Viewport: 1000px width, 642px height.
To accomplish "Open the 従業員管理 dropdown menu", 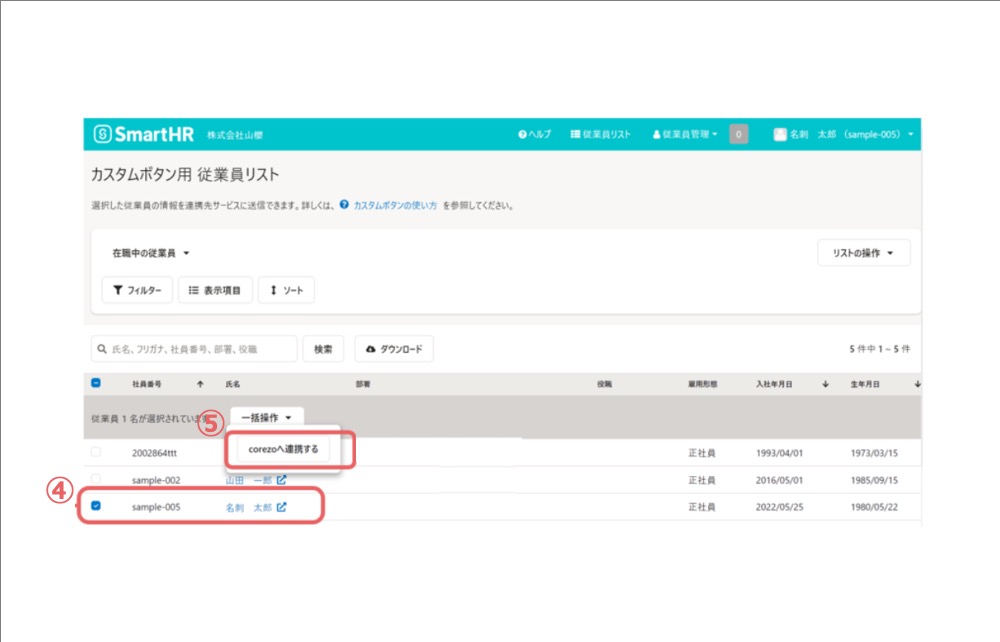I will [684, 134].
